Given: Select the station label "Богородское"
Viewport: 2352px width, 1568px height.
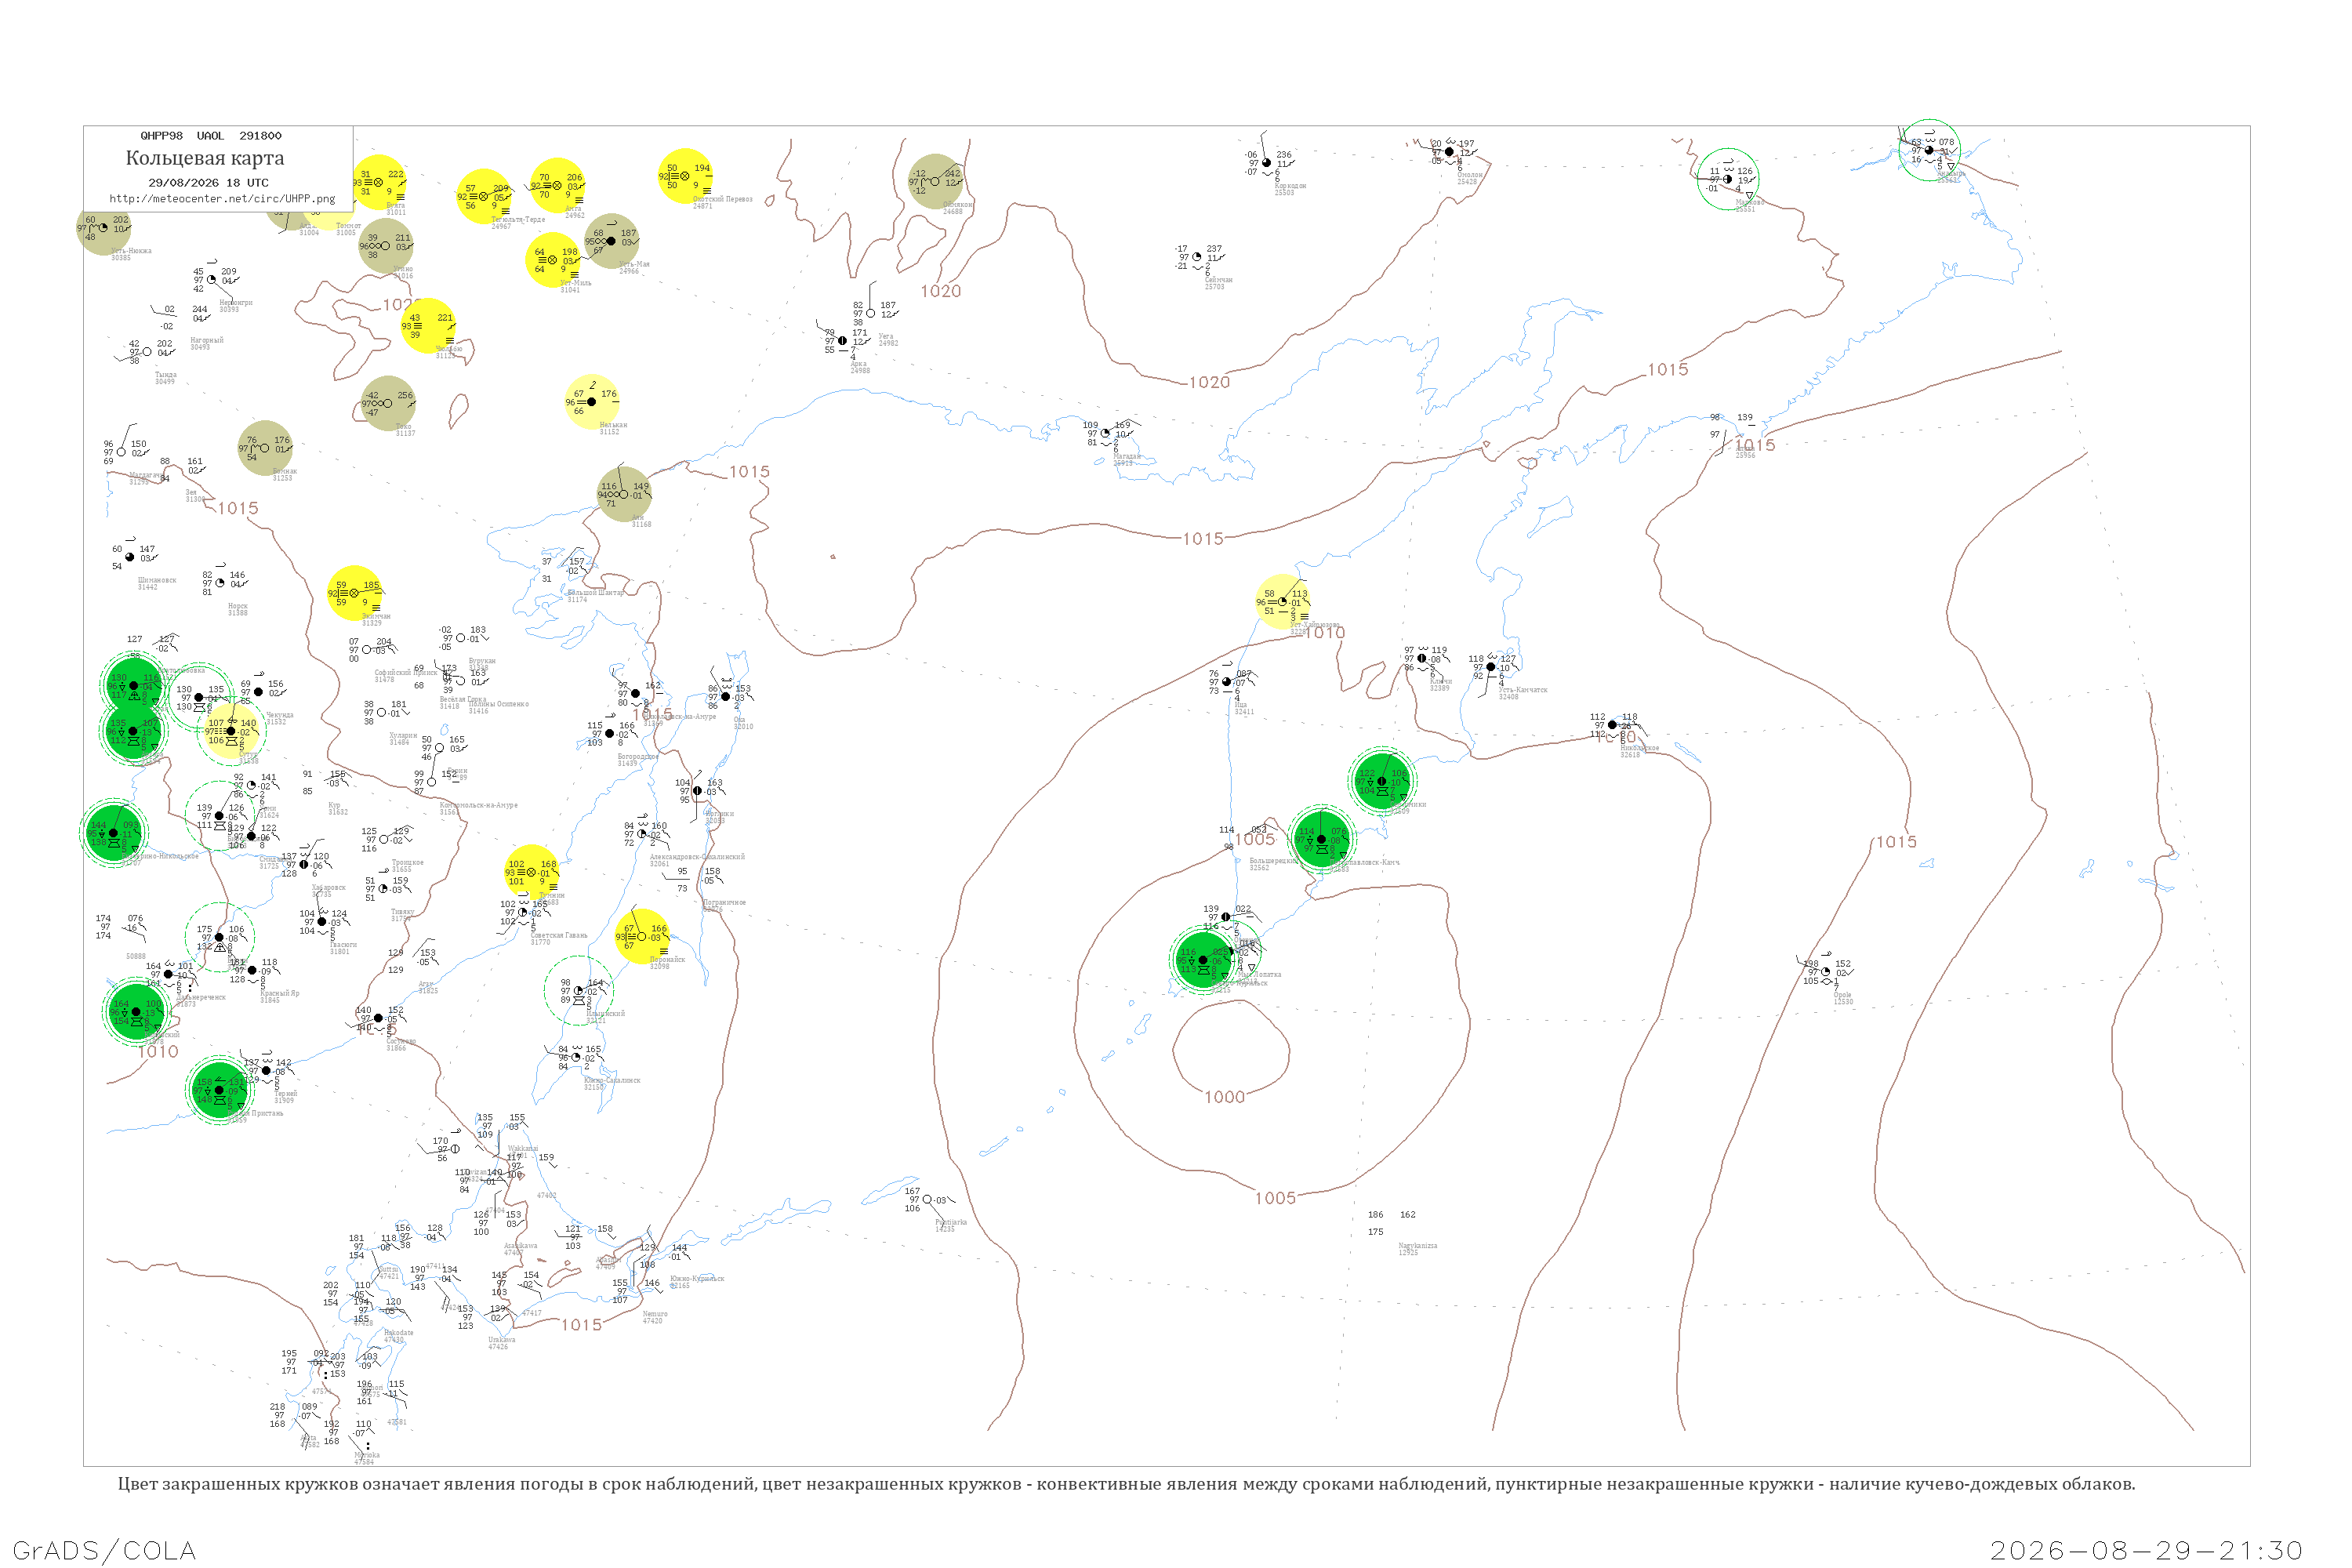Looking at the screenshot, I should [x=637, y=756].
